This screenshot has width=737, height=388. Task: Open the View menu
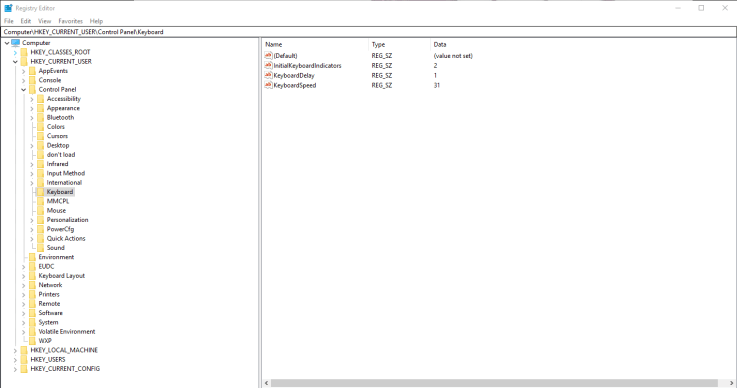click(x=44, y=21)
